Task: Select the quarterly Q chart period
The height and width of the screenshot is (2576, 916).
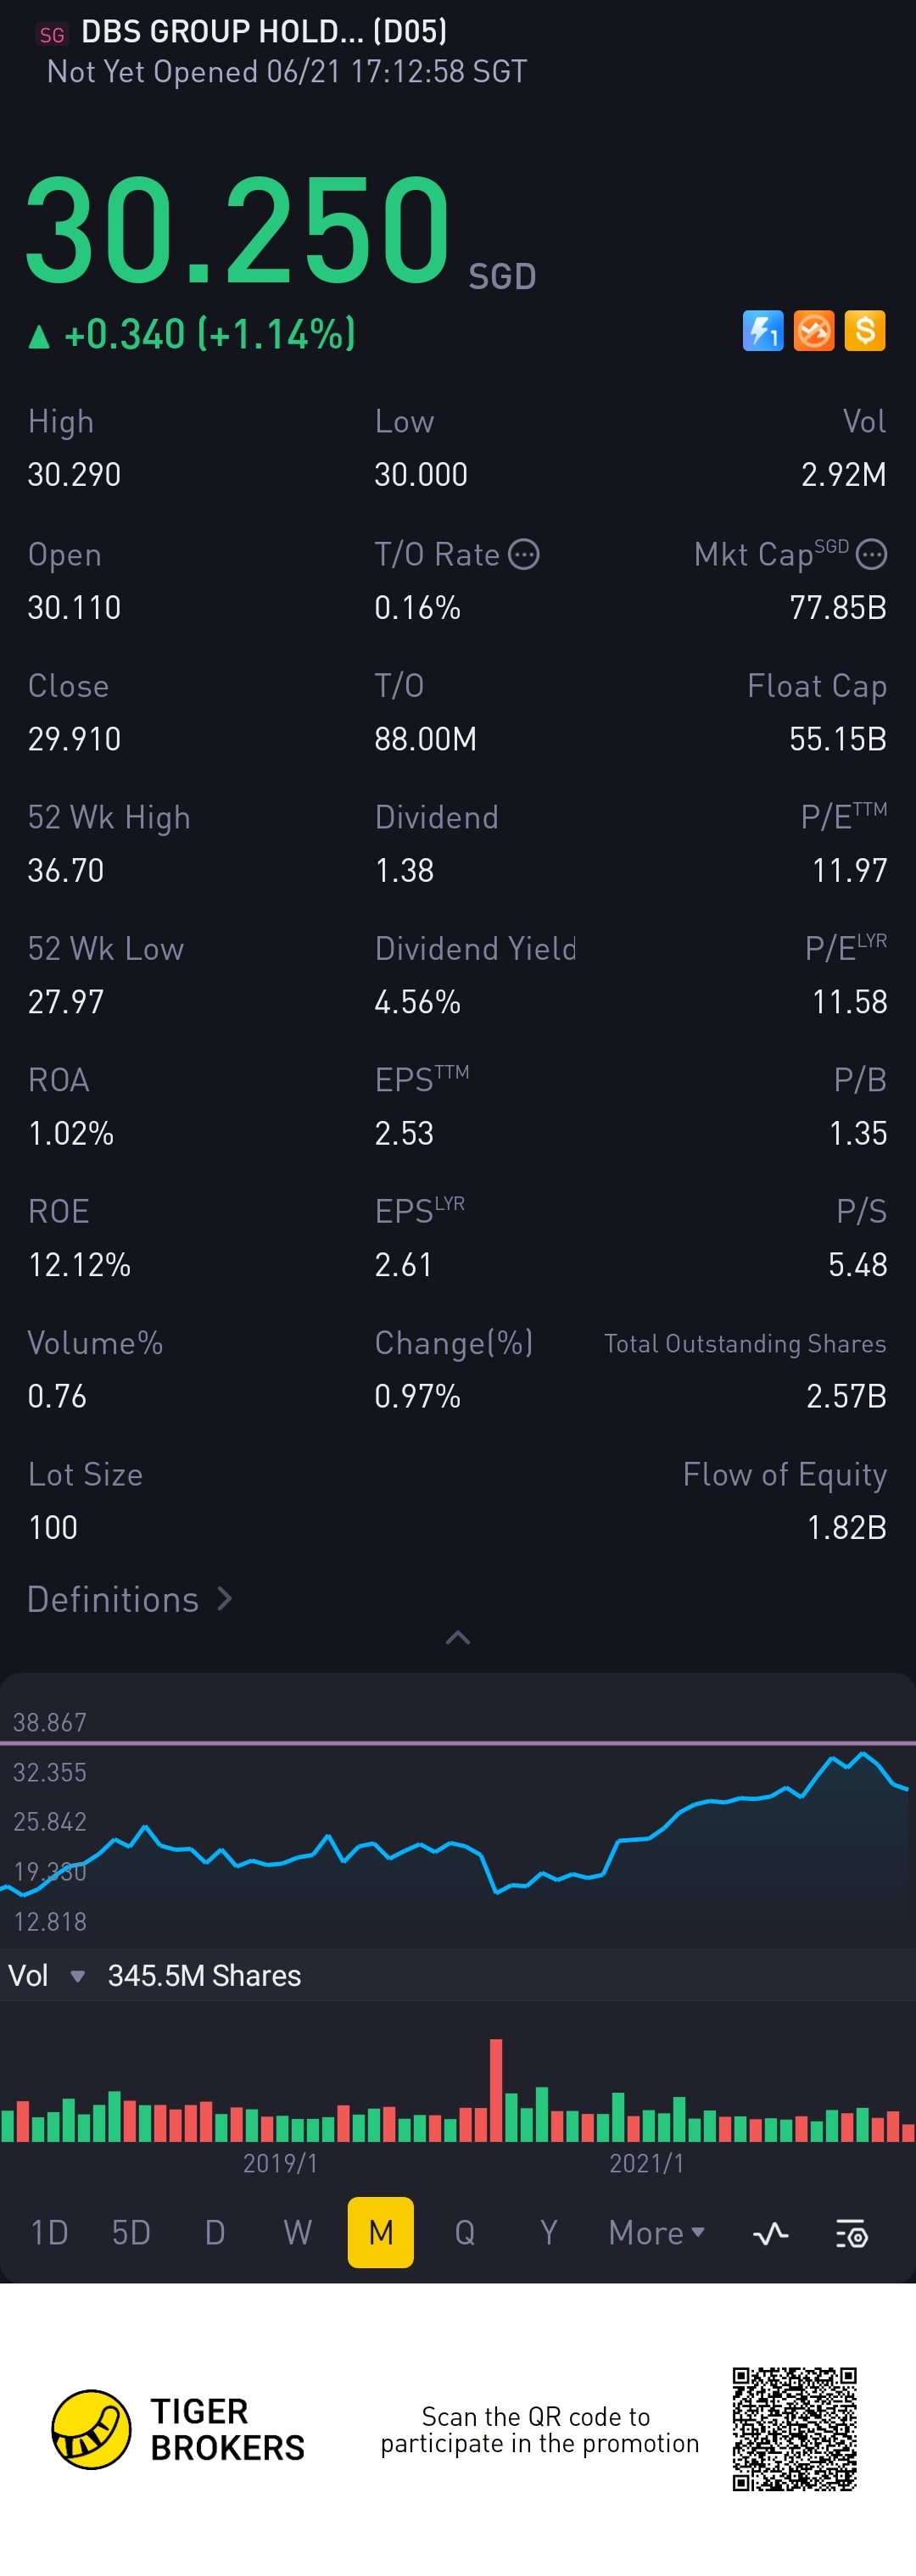Action: [465, 2233]
